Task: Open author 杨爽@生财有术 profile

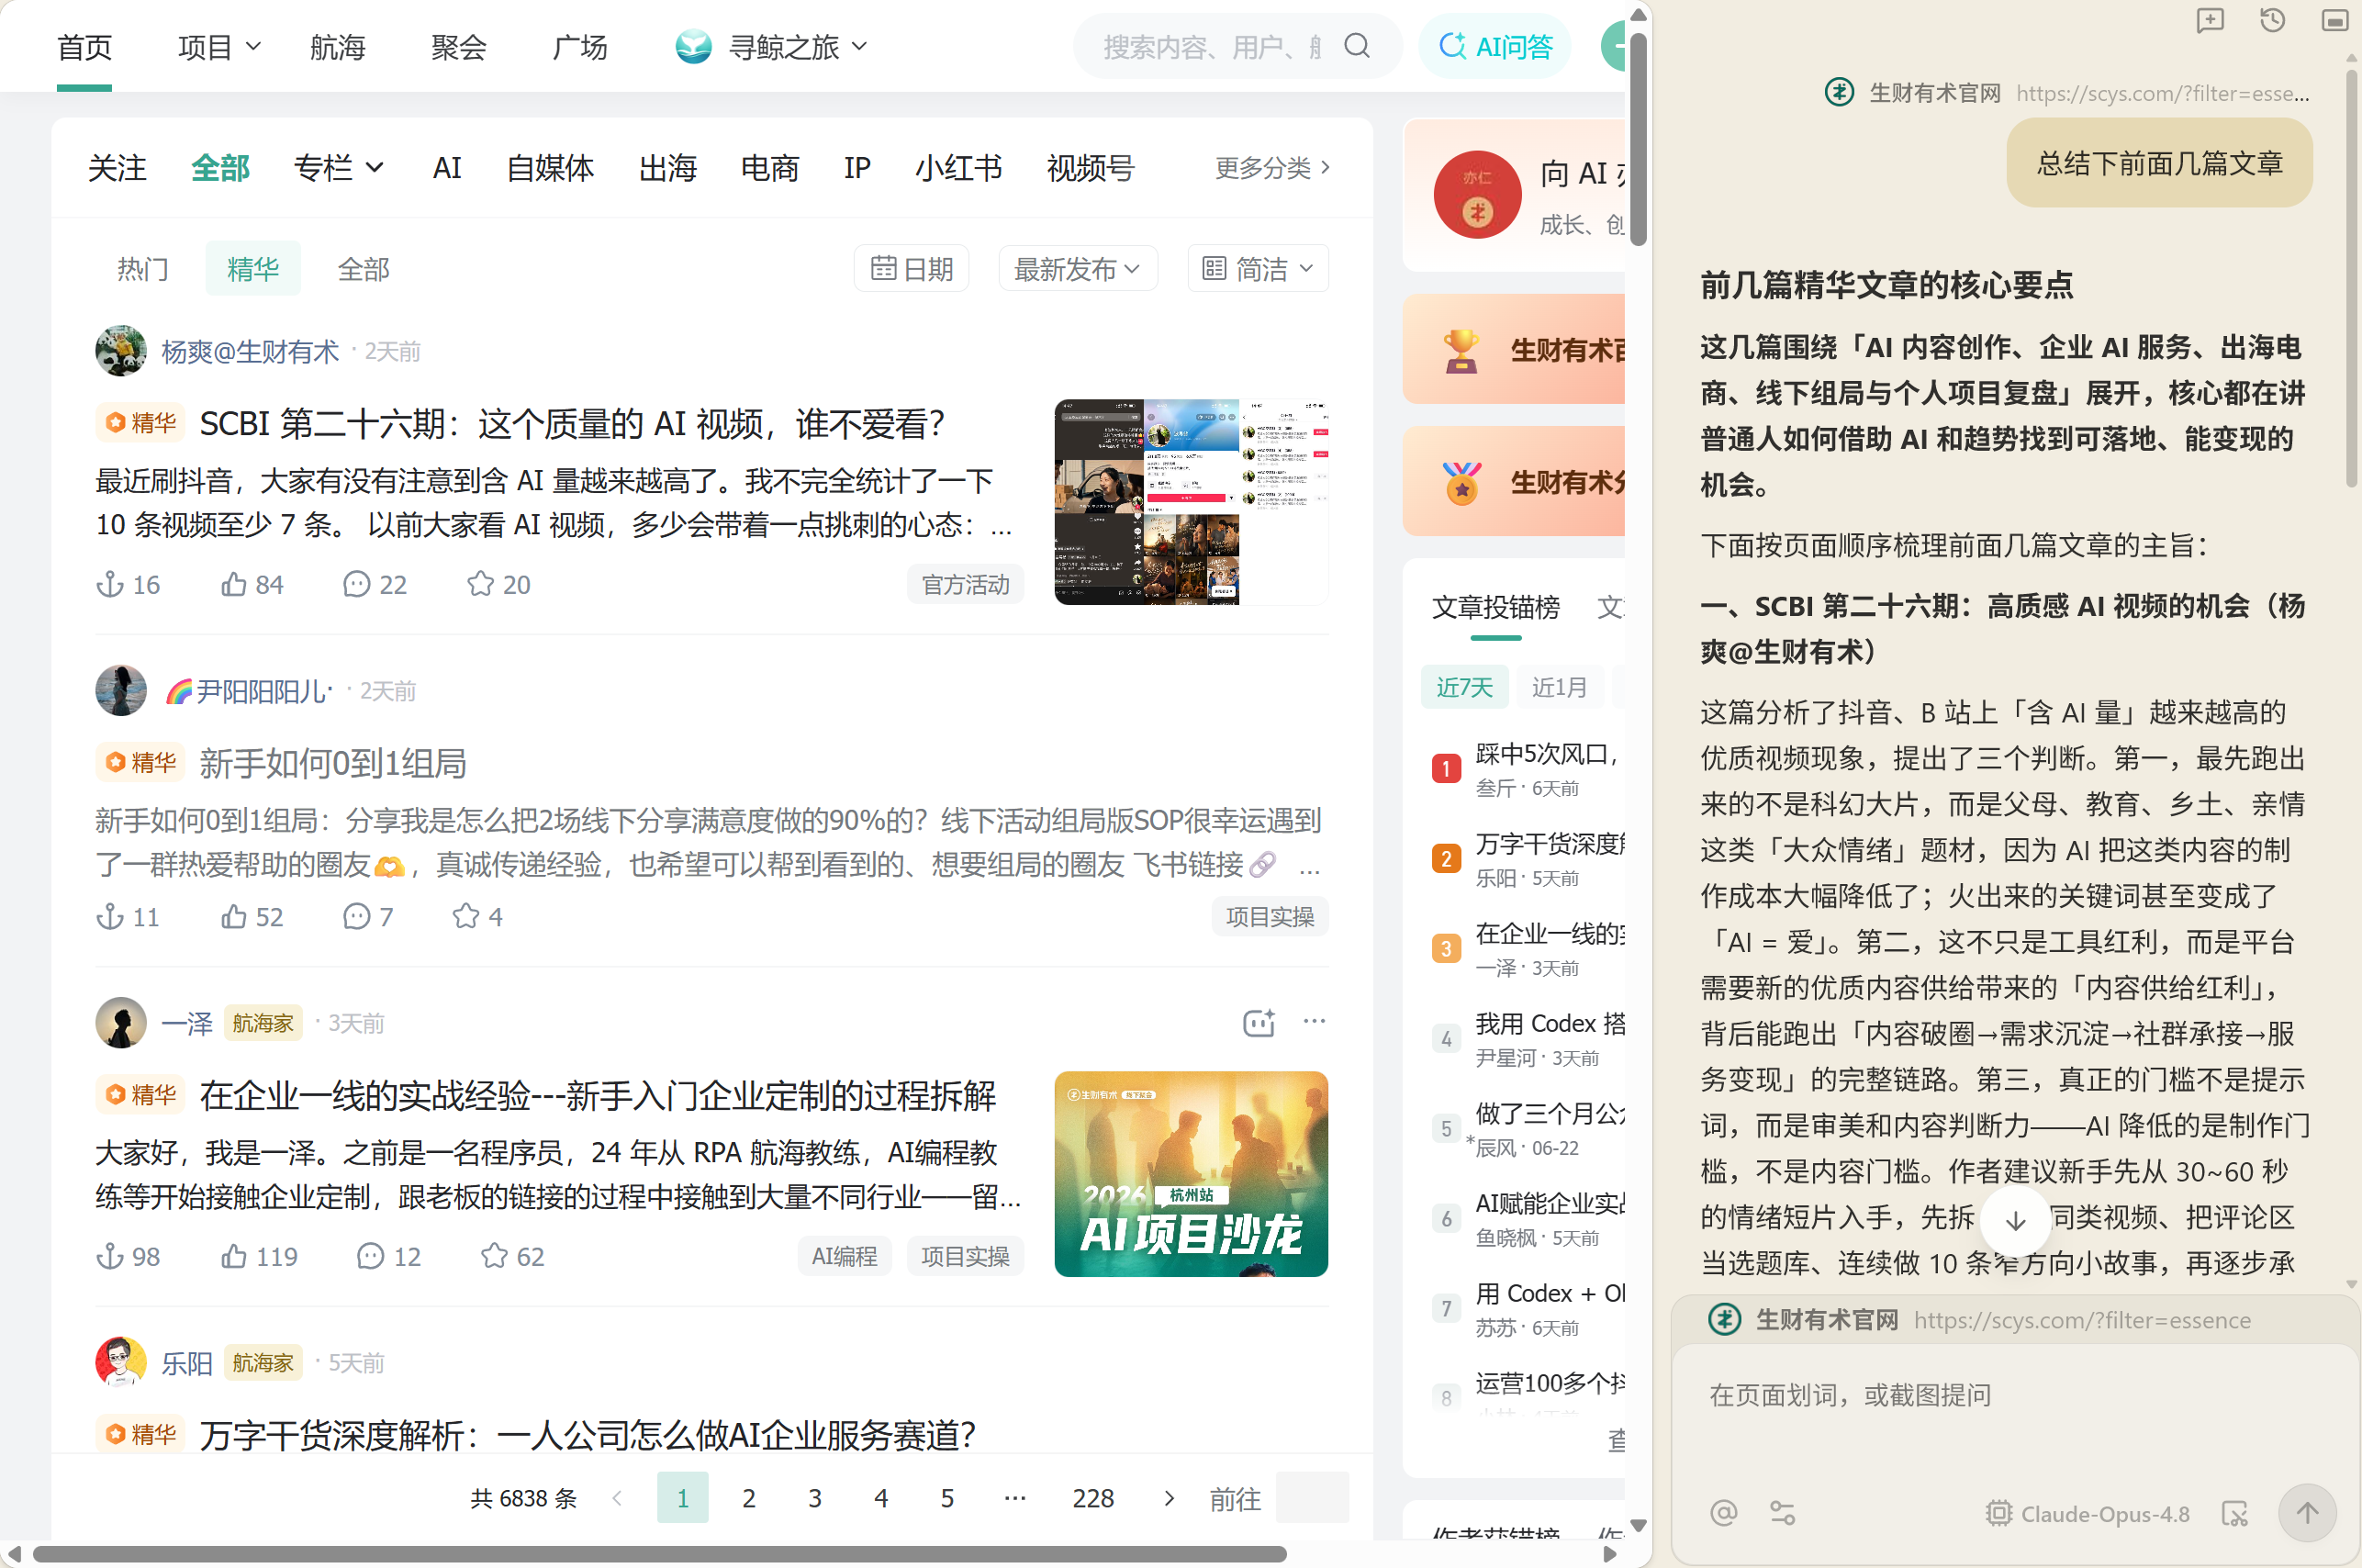Action: [250, 351]
